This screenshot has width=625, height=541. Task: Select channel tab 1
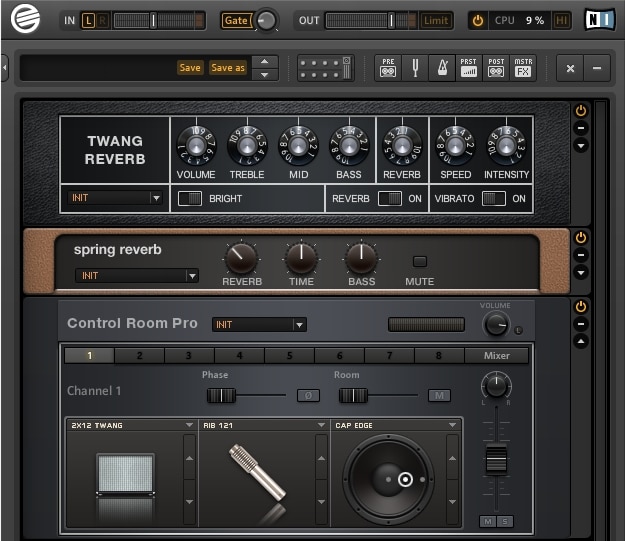89,356
